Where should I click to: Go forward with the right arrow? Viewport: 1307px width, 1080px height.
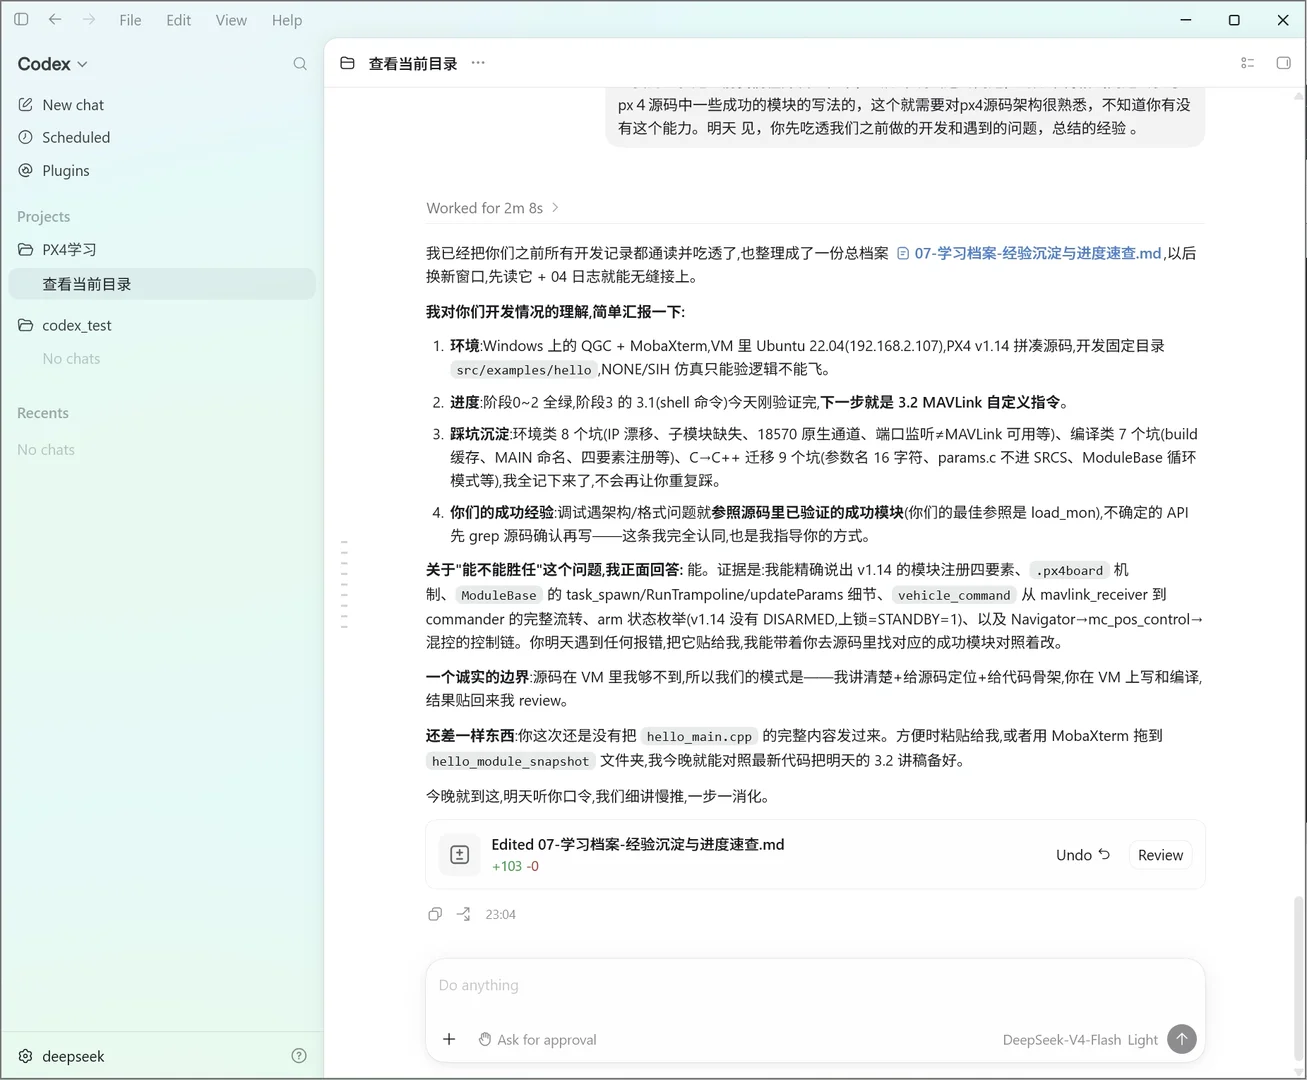[89, 20]
